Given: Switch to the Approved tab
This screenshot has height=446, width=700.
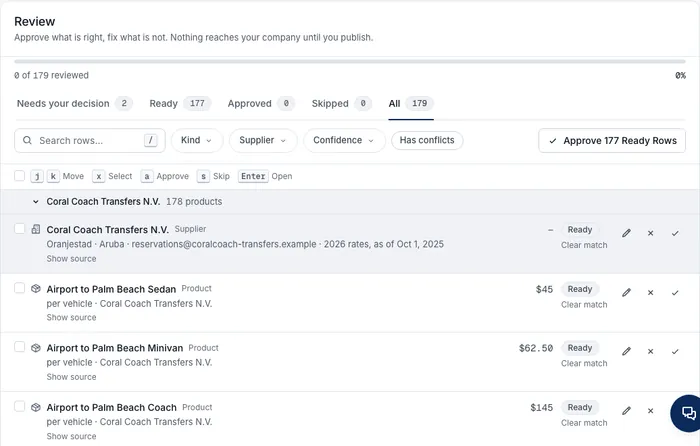Looking at the screenshot, I should [261, 104].
